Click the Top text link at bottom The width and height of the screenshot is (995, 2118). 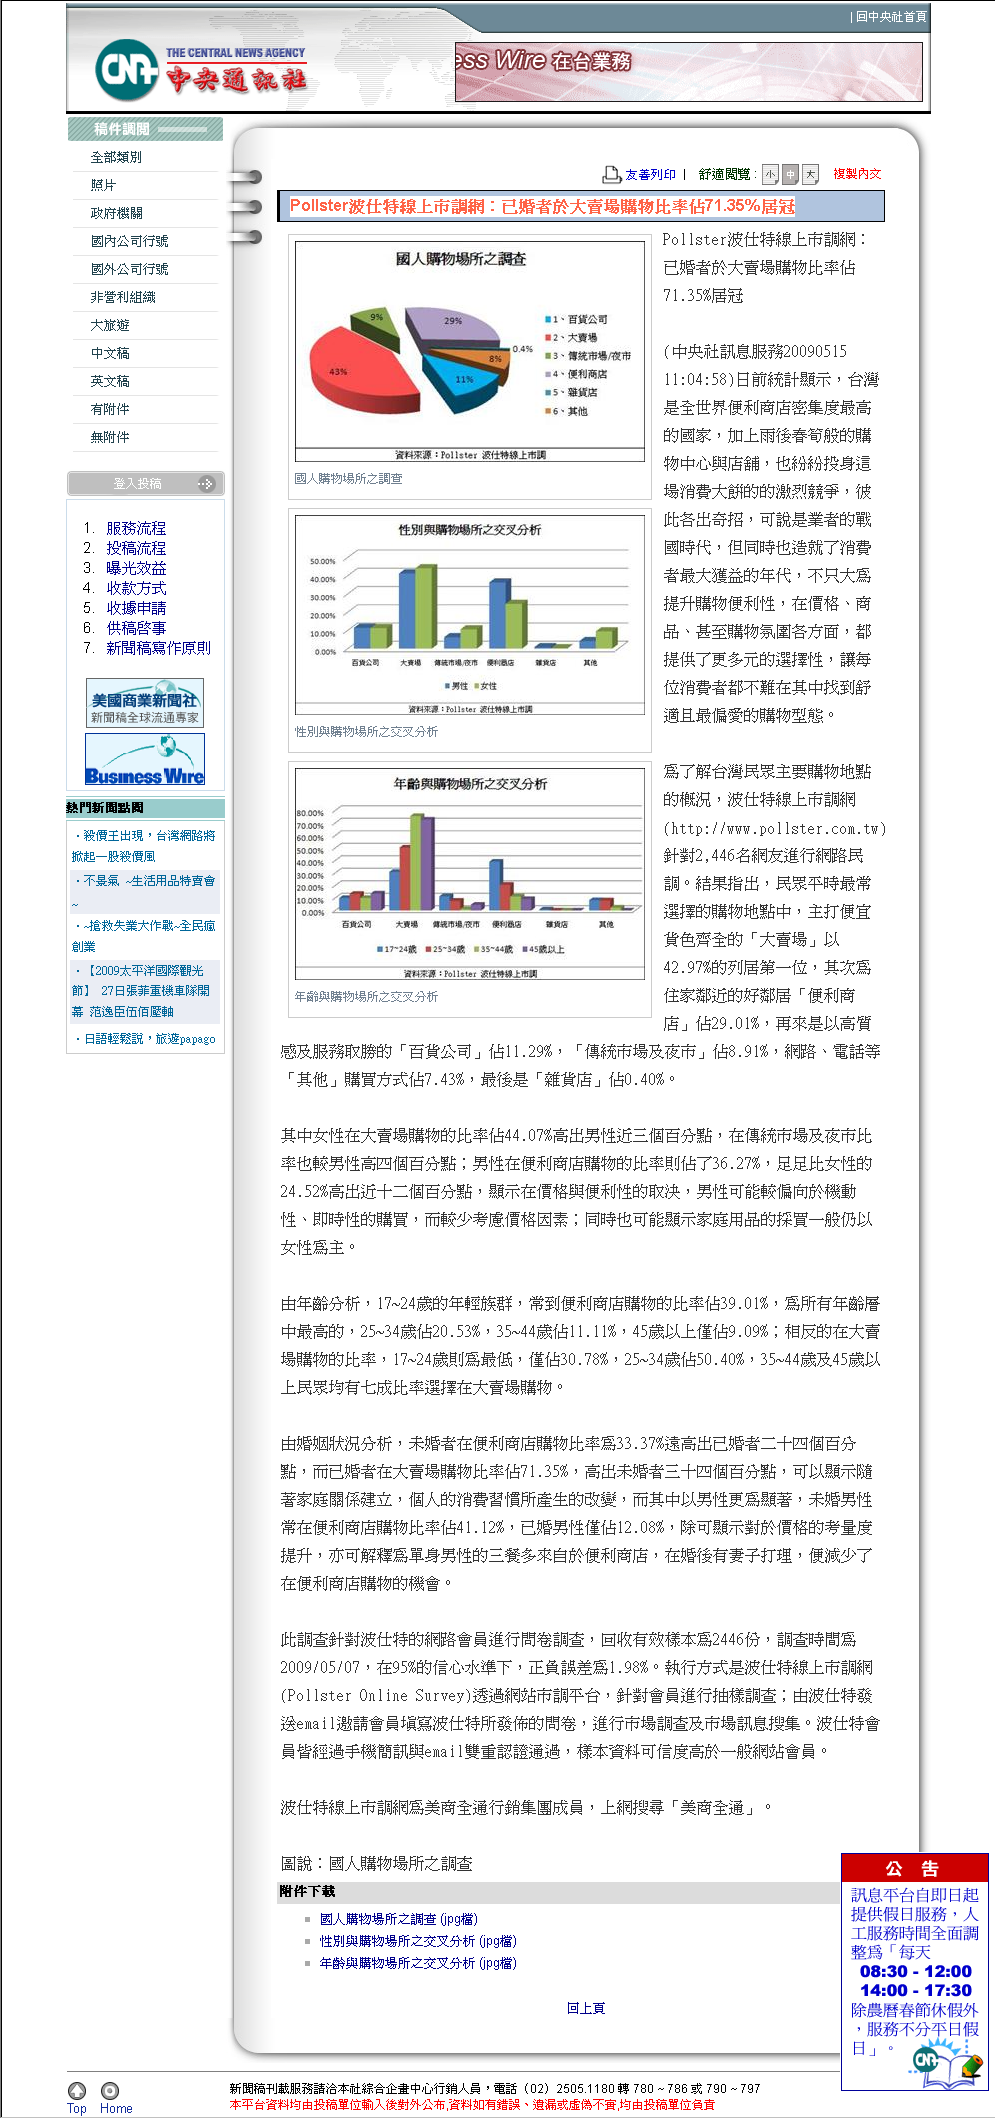[x=77, y=2108]
